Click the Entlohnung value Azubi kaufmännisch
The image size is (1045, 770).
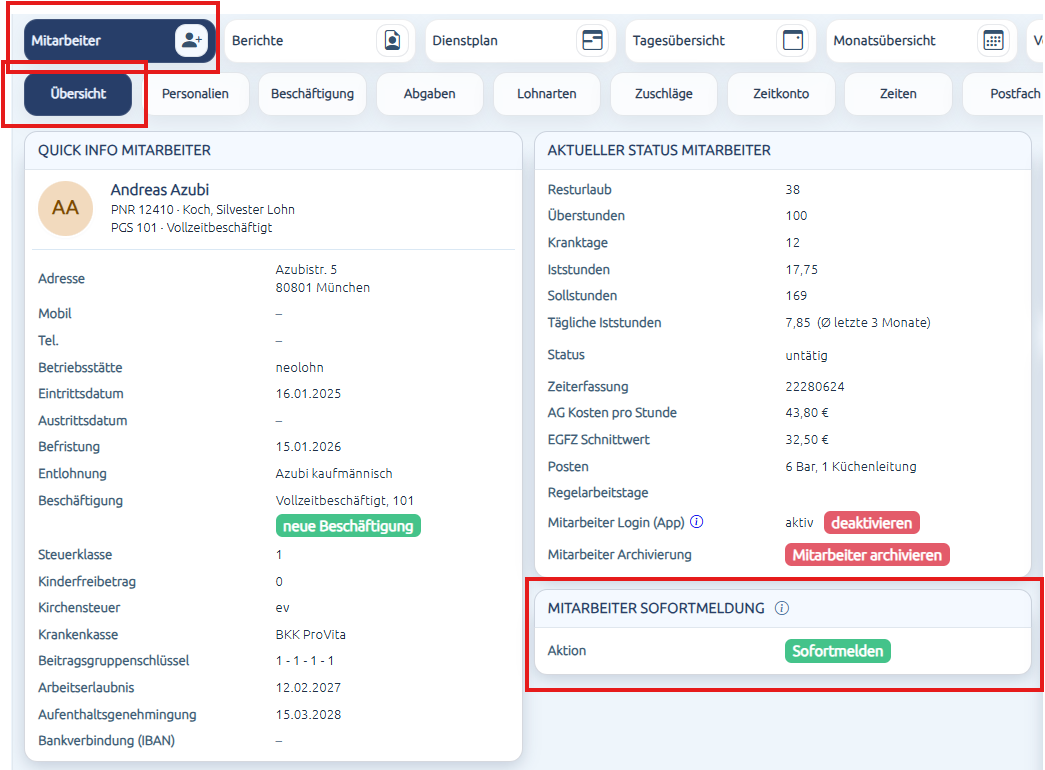pyautogui.click(x=334, y=473)
